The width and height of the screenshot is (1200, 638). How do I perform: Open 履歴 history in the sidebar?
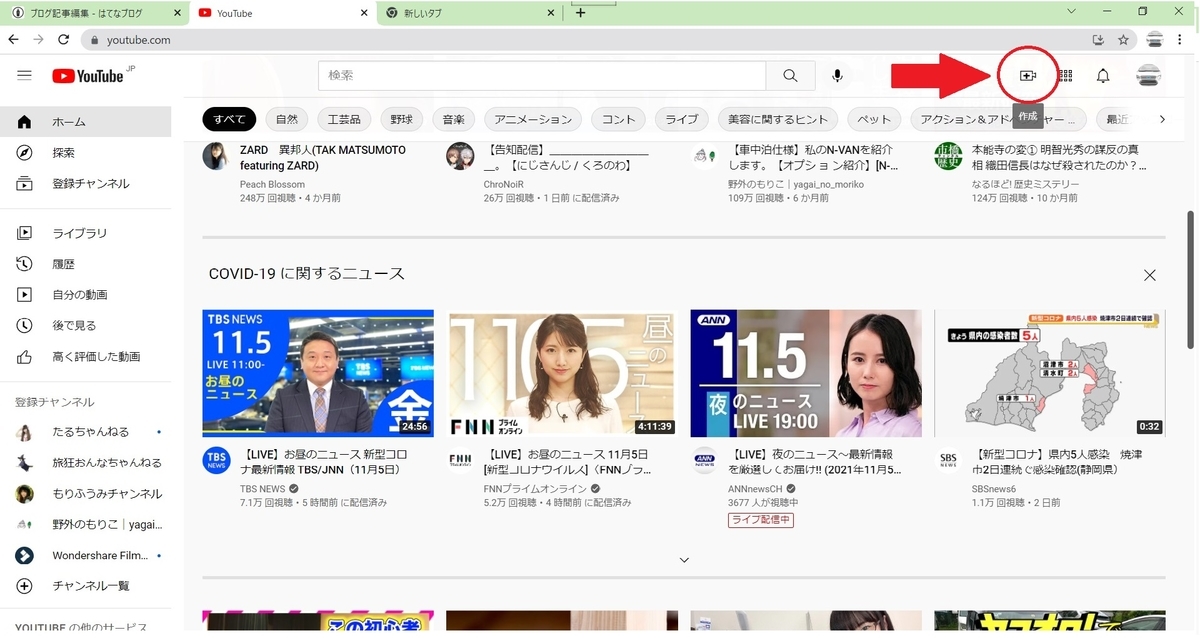coord(85,264)
